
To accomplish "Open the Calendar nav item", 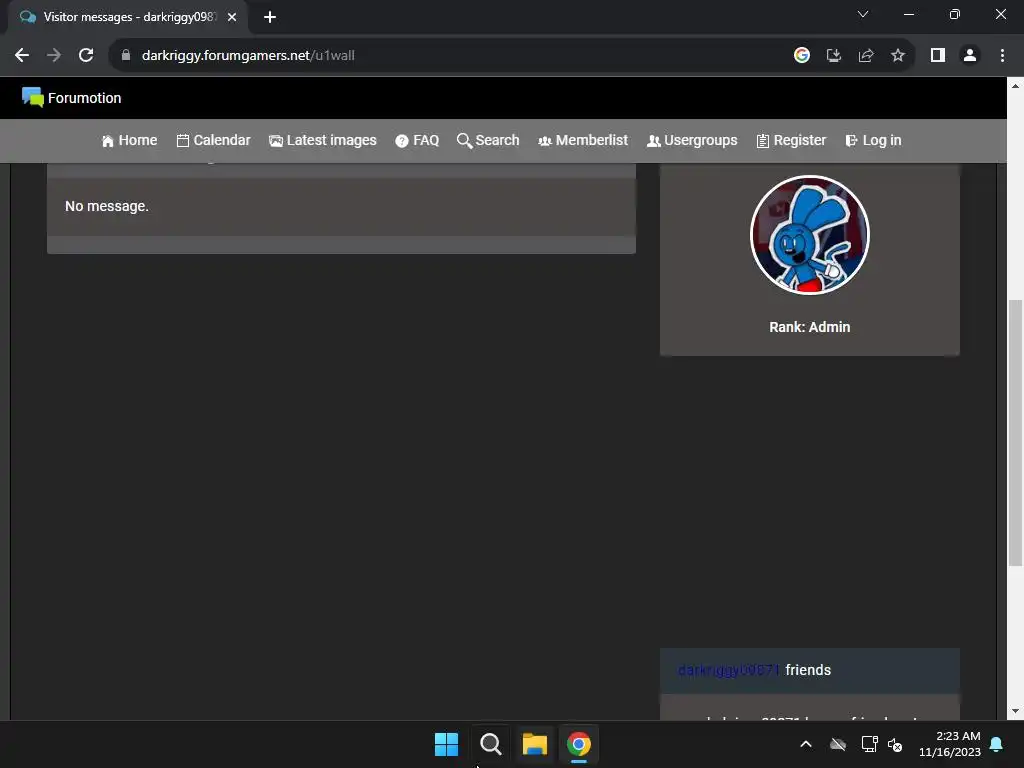I will (214, 140).
